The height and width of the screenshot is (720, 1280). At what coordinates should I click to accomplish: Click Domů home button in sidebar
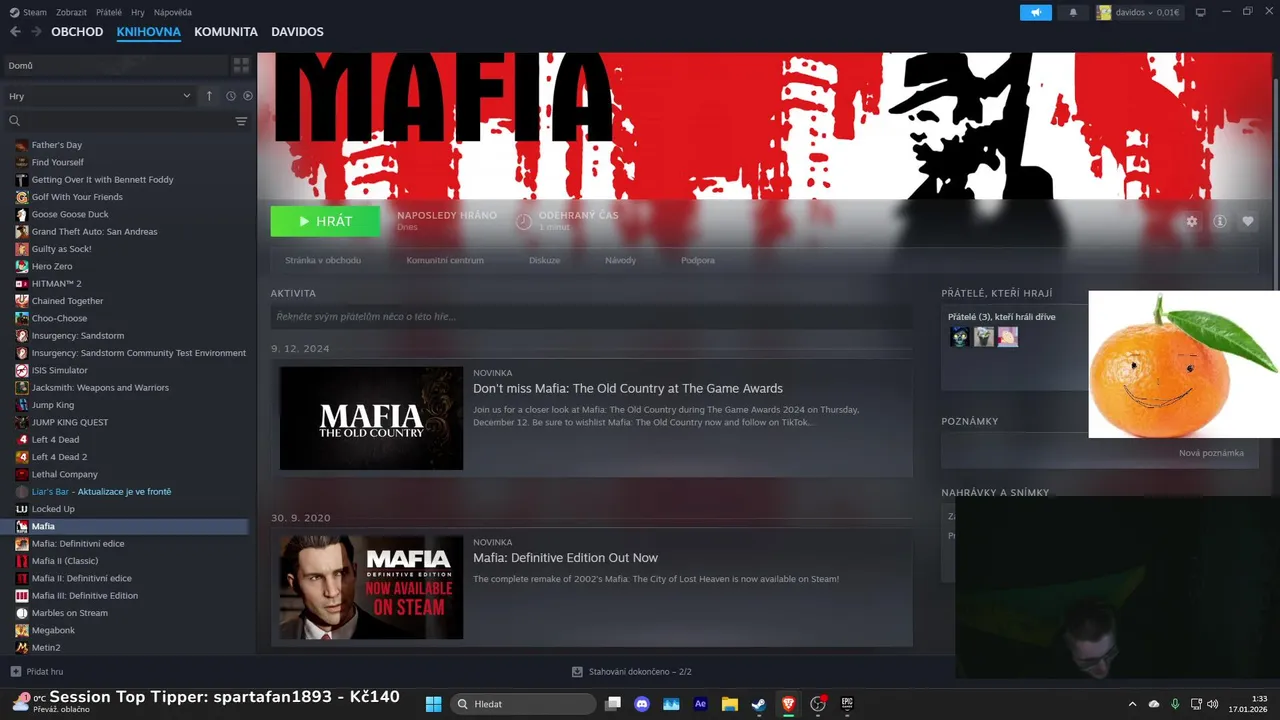[115, 65]
